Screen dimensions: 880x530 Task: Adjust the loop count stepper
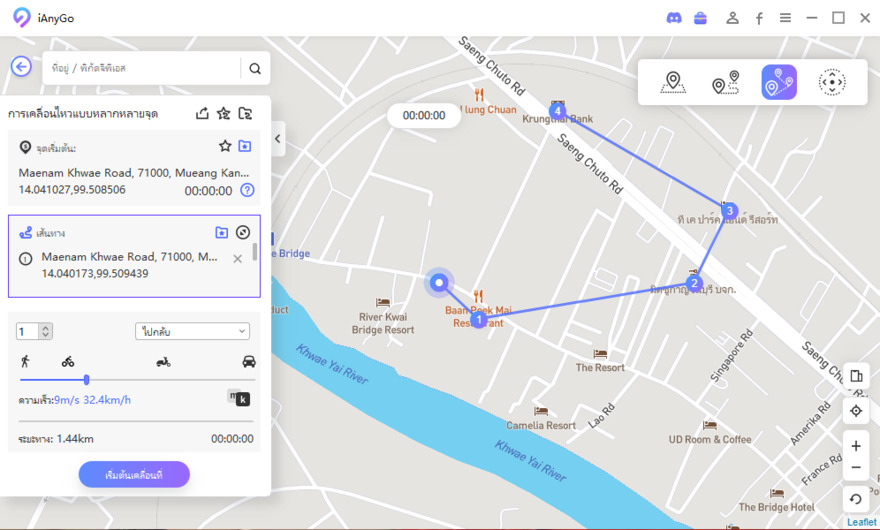pos(45,331)
